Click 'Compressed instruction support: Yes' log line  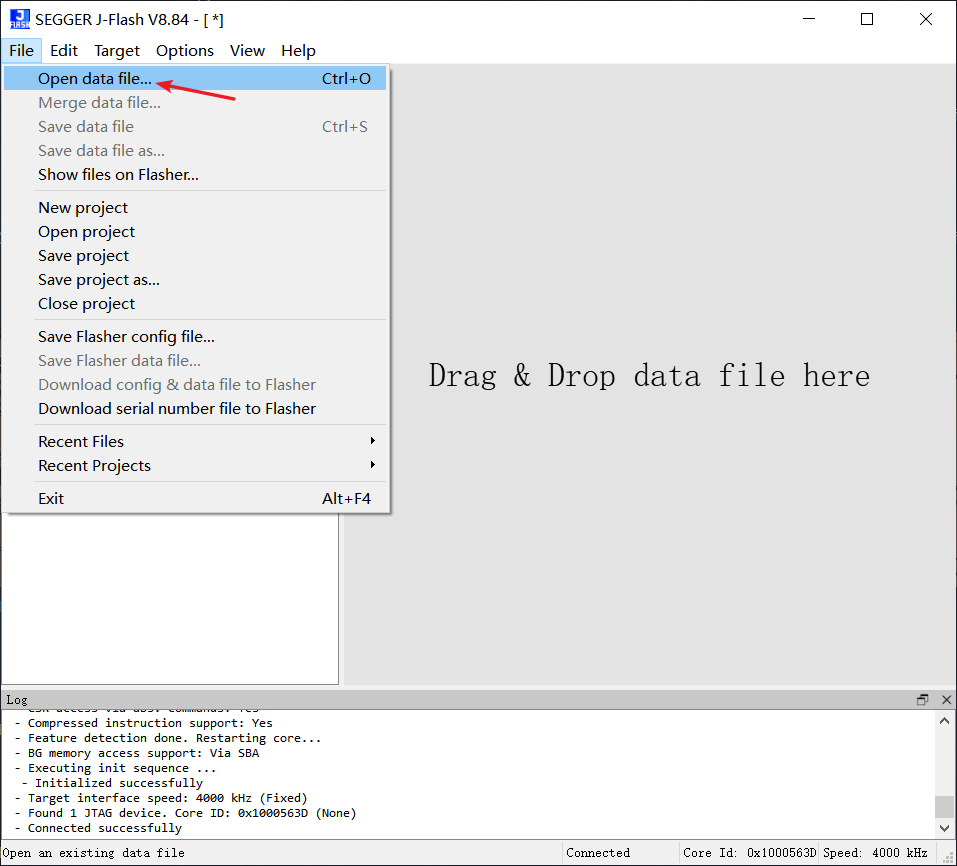[x=143, y=723]
